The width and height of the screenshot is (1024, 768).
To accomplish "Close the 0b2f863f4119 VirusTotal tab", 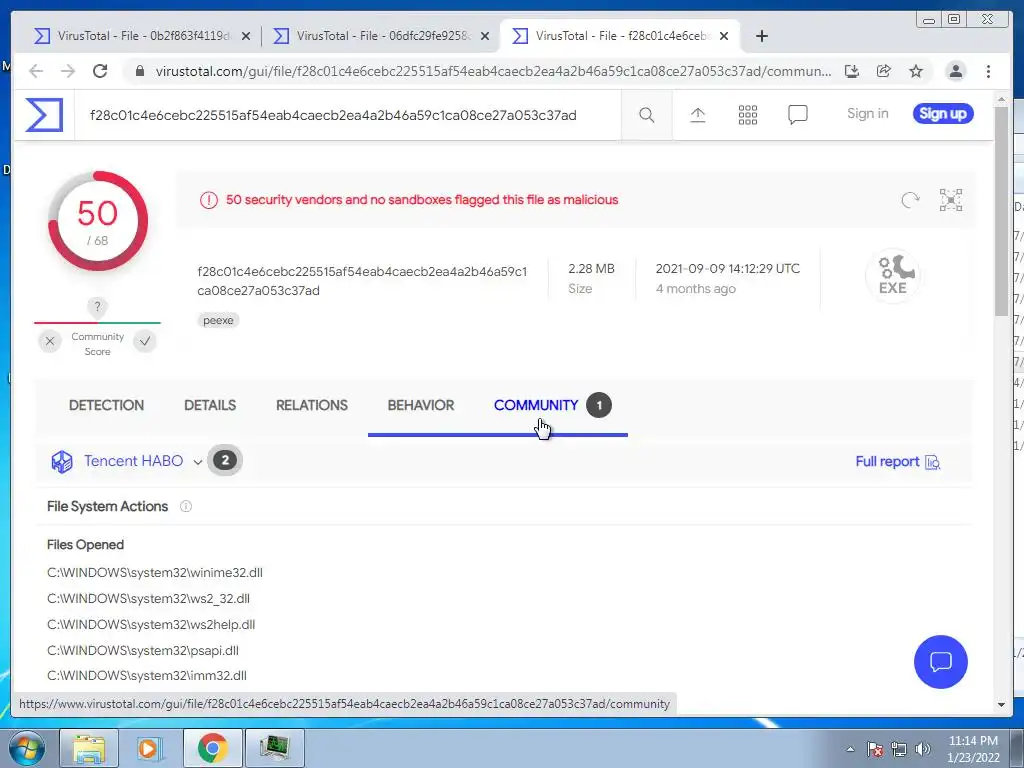I will click(x=246, y=37).
